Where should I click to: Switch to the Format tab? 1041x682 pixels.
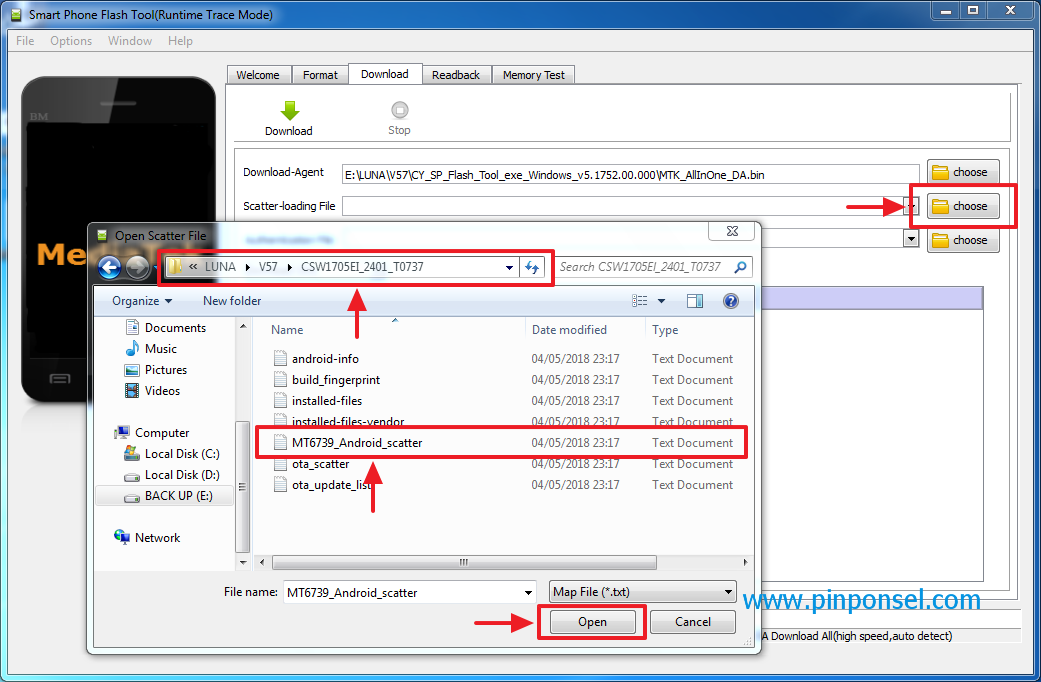[x=321, y=75]
